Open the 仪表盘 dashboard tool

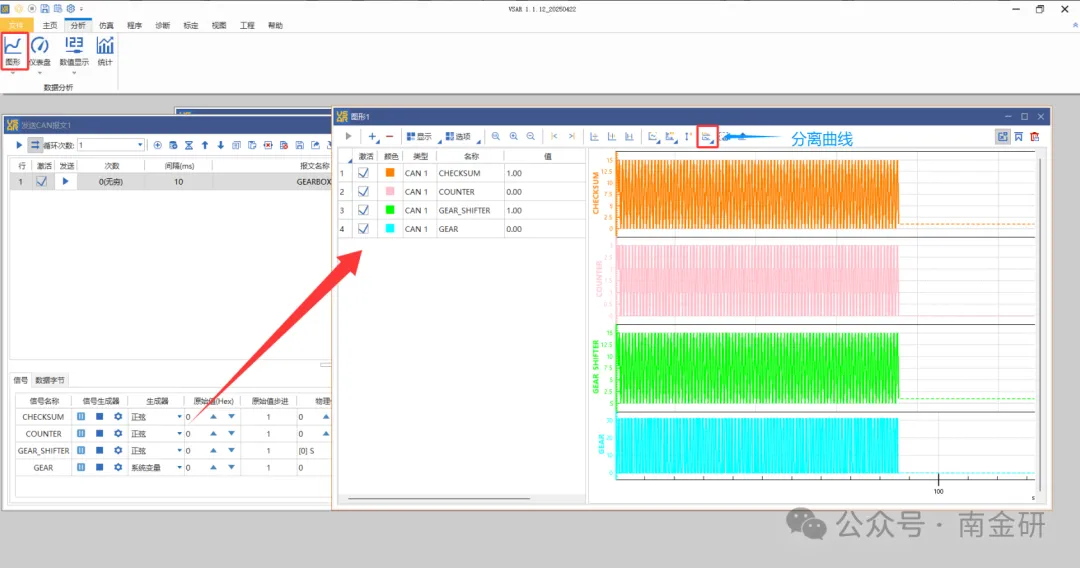click(x=40, y=51)
